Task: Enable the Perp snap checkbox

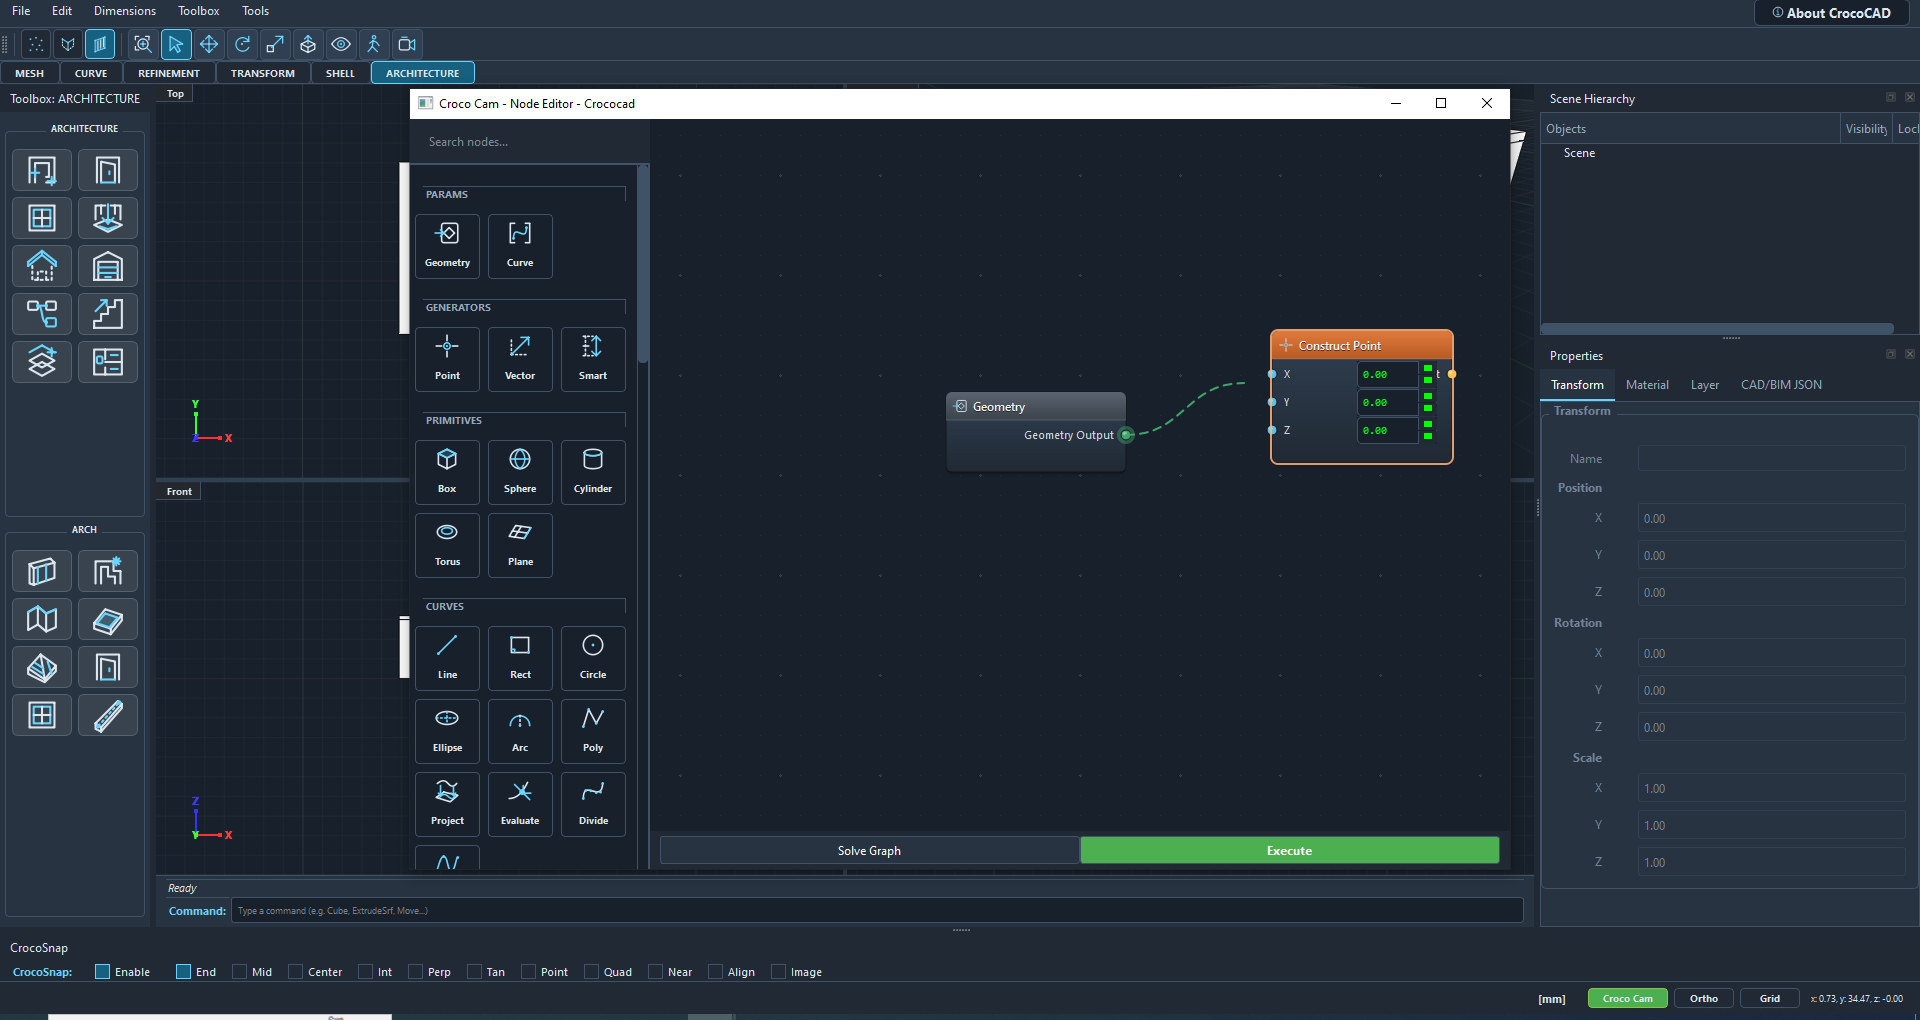Action: tap(415, 972)
